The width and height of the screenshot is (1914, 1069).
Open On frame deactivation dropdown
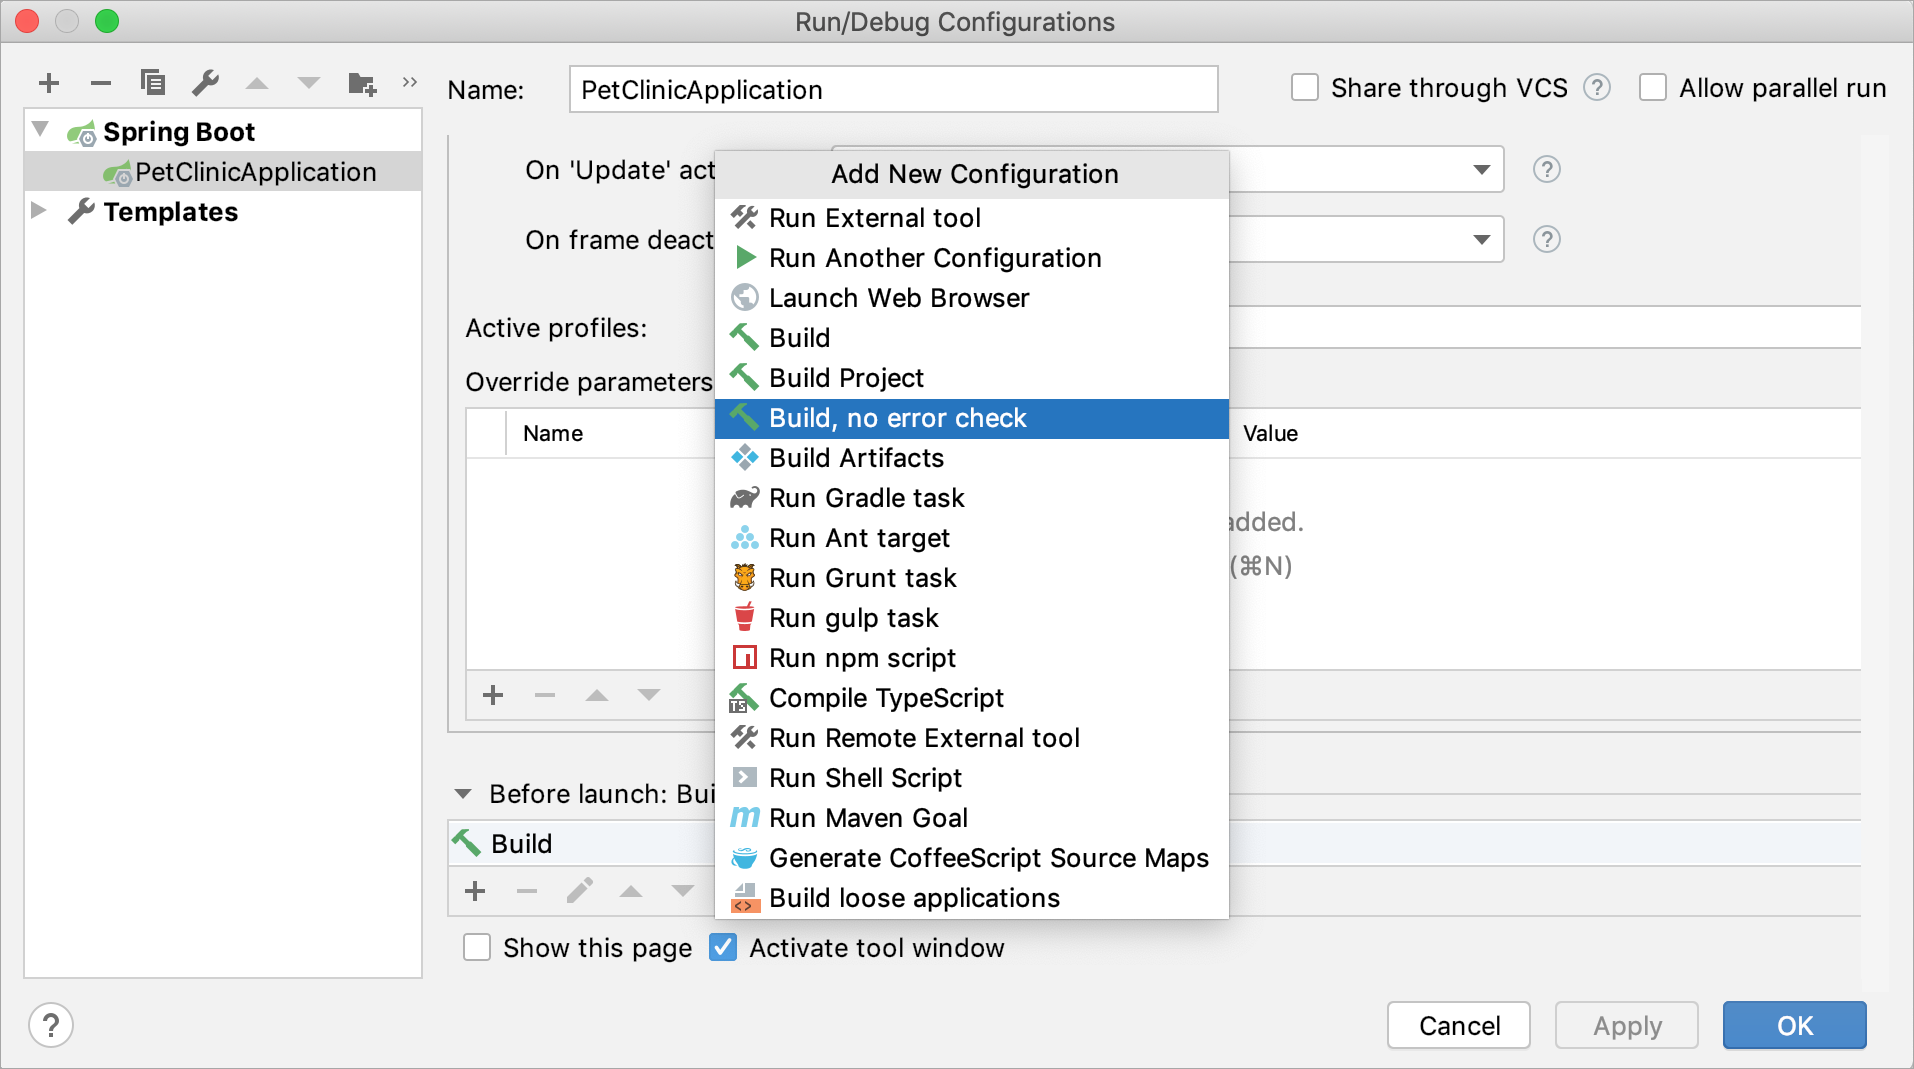(x=1482, y=239)
